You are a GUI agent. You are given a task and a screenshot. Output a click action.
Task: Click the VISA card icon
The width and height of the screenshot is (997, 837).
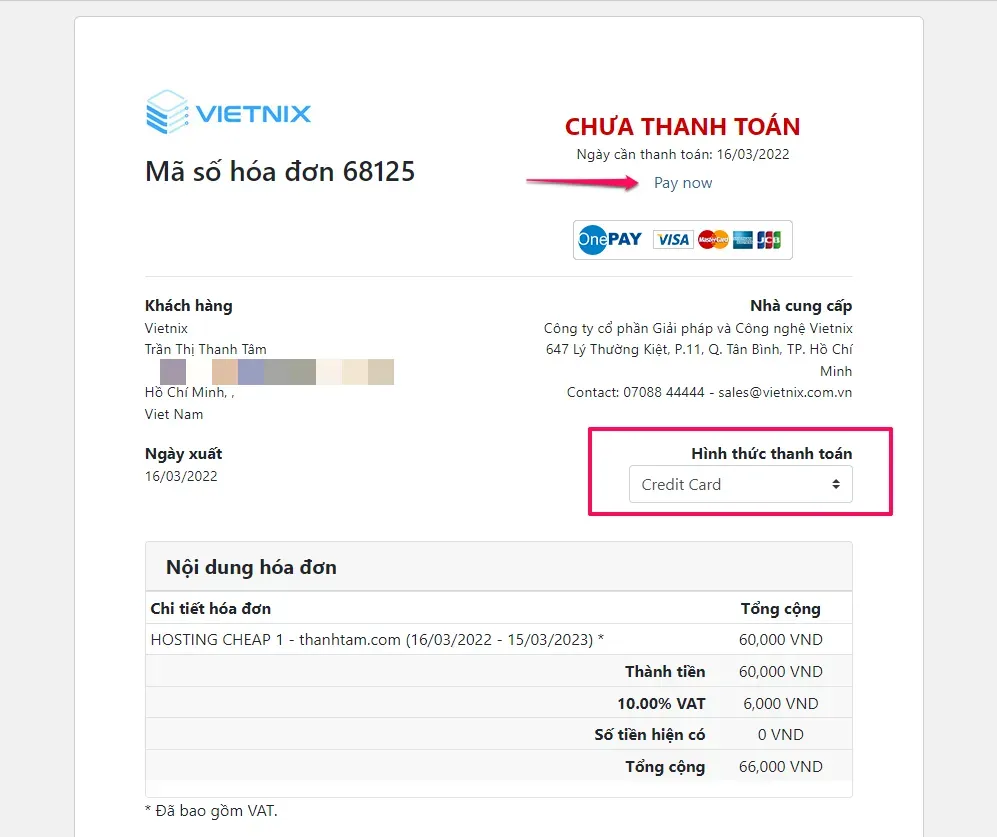coord(673,240)
